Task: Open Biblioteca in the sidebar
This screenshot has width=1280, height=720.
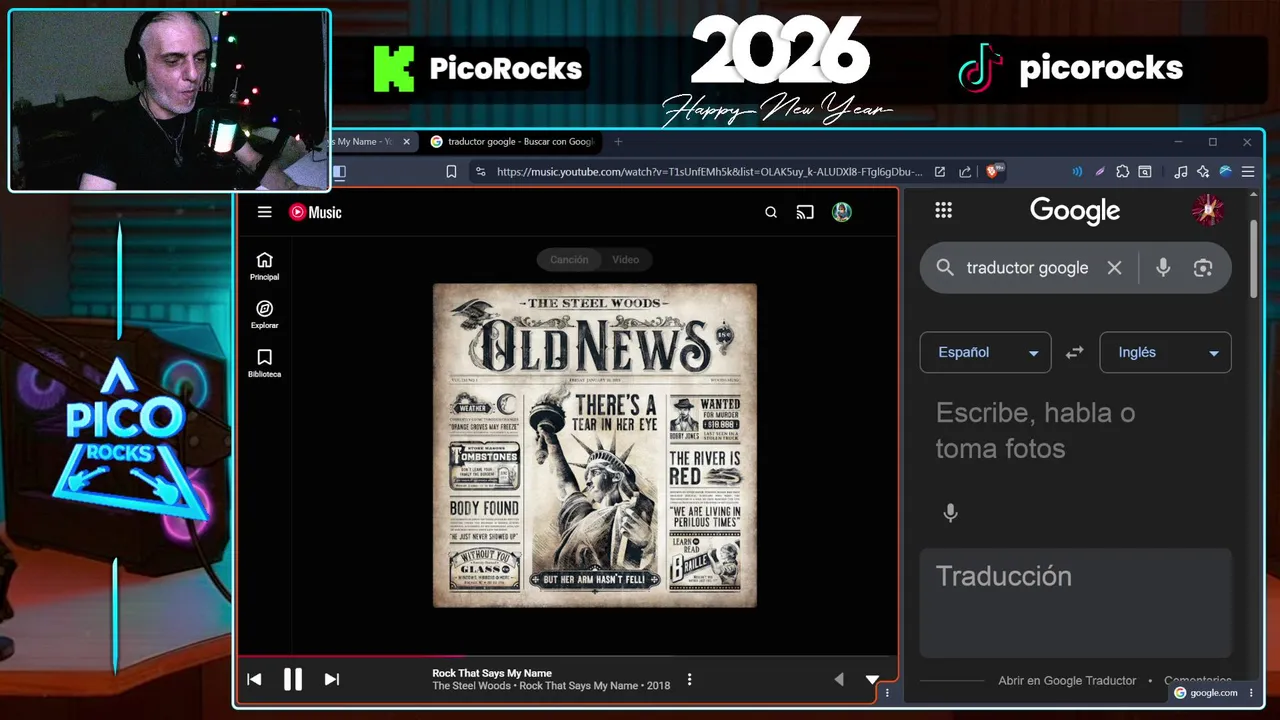Action: tap(264, 363)
